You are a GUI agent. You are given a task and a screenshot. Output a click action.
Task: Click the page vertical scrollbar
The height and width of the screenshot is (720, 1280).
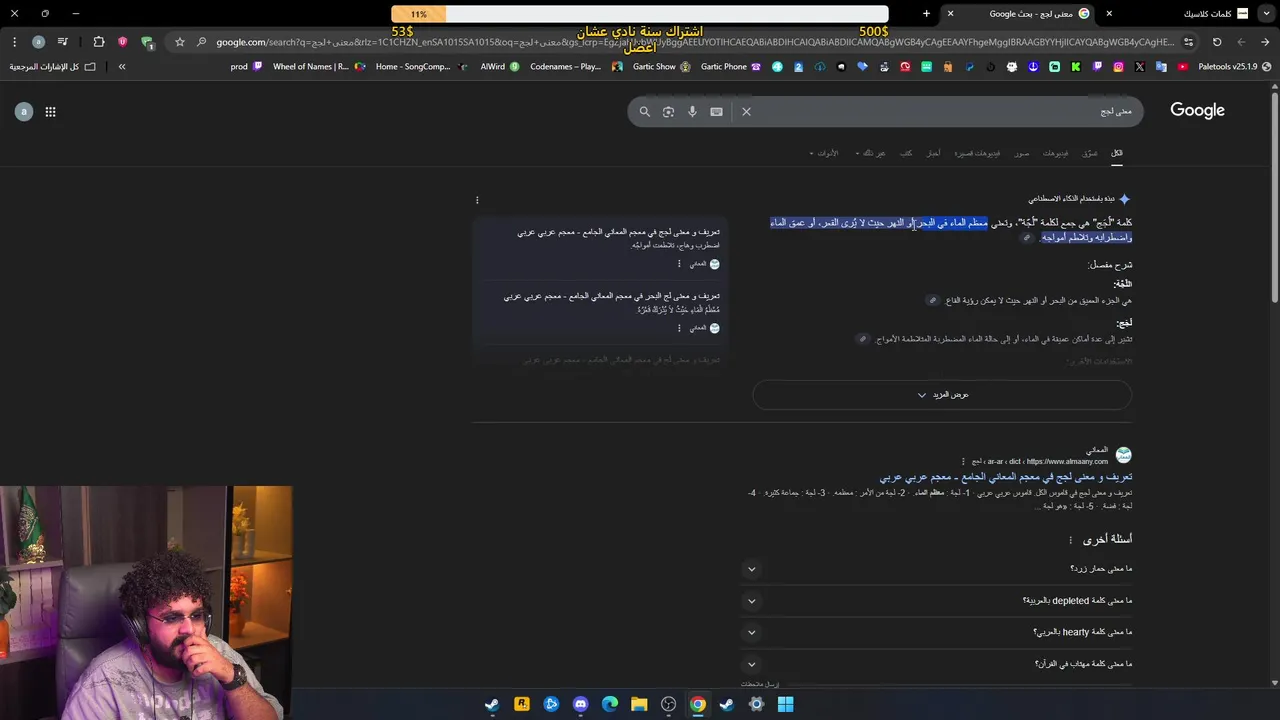[1274, 195]
